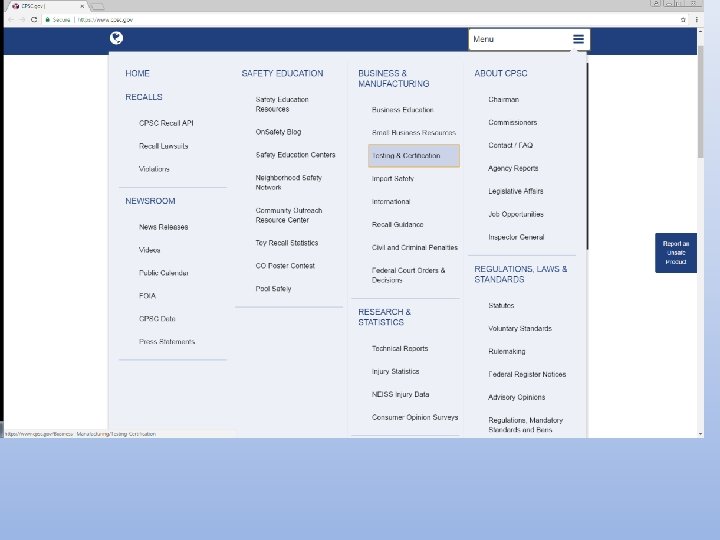This screenshot has height=540, width=720.
Task: Open Consumer Opinion Surveys link
Action: point(415,417)
